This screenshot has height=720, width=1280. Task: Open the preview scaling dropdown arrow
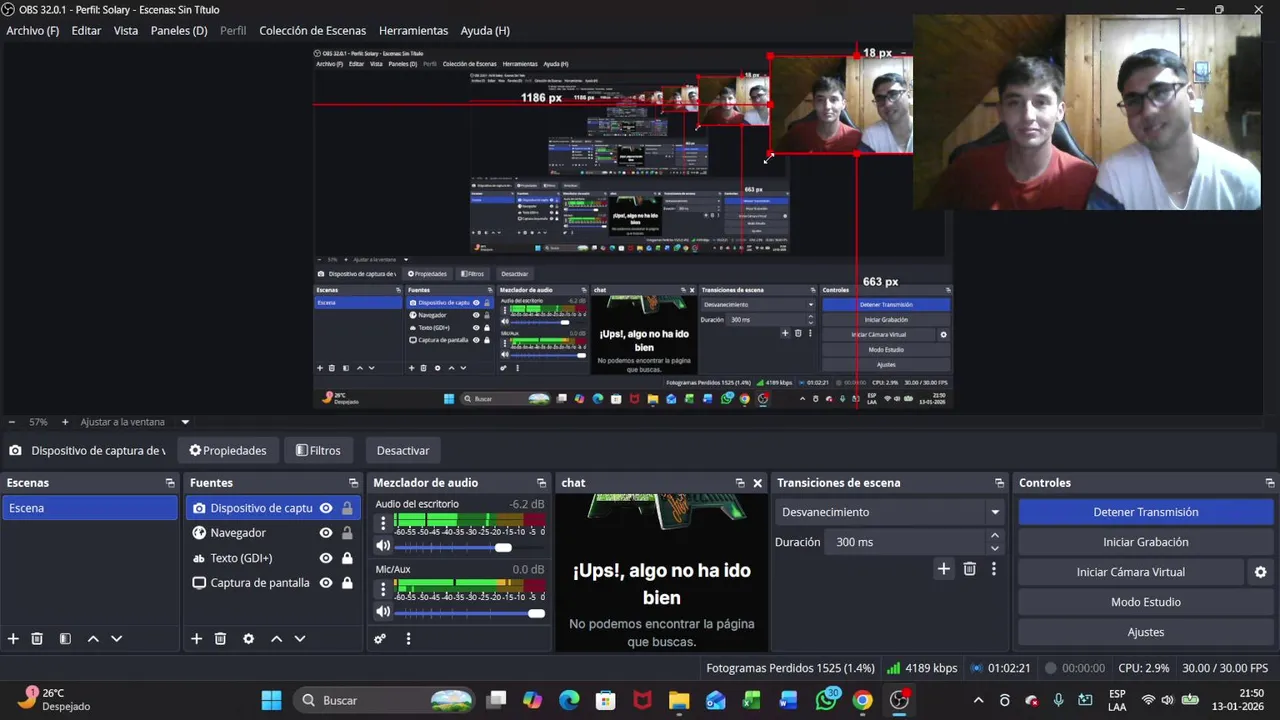click(x=185, y=422)
